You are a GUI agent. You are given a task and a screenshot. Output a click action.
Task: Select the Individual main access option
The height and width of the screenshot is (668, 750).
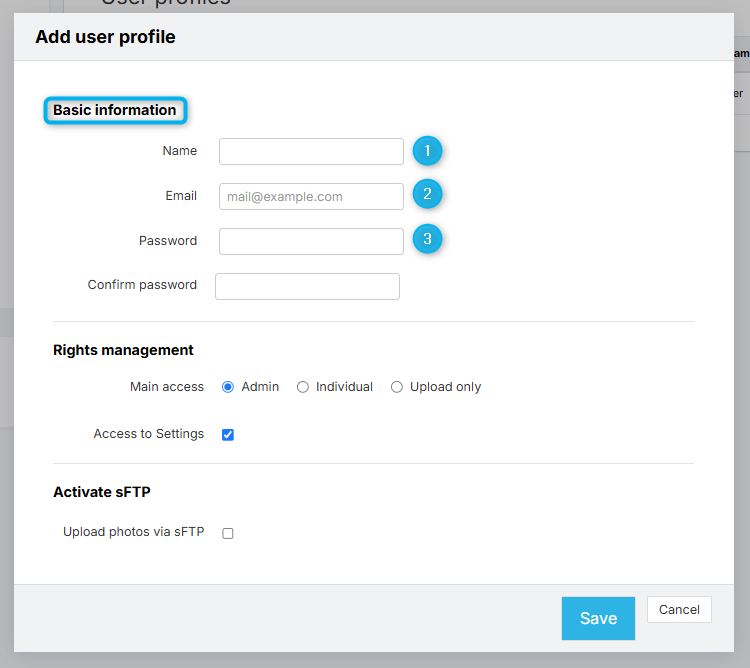coord(303,387)
